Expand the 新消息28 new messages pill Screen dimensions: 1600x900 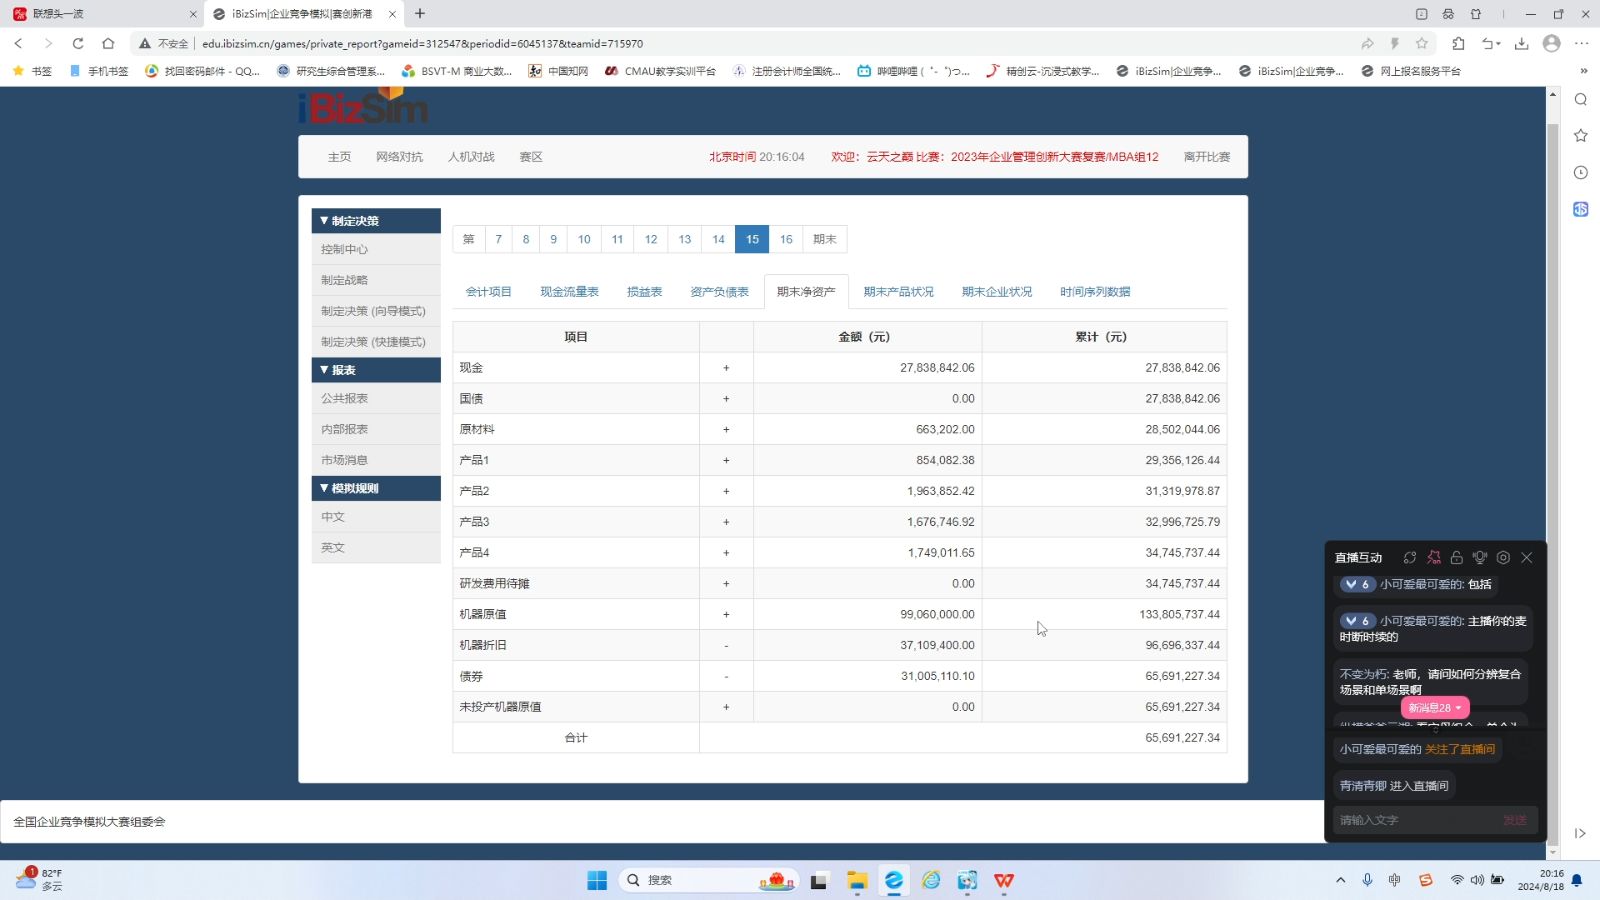(x=1435, y=707)
